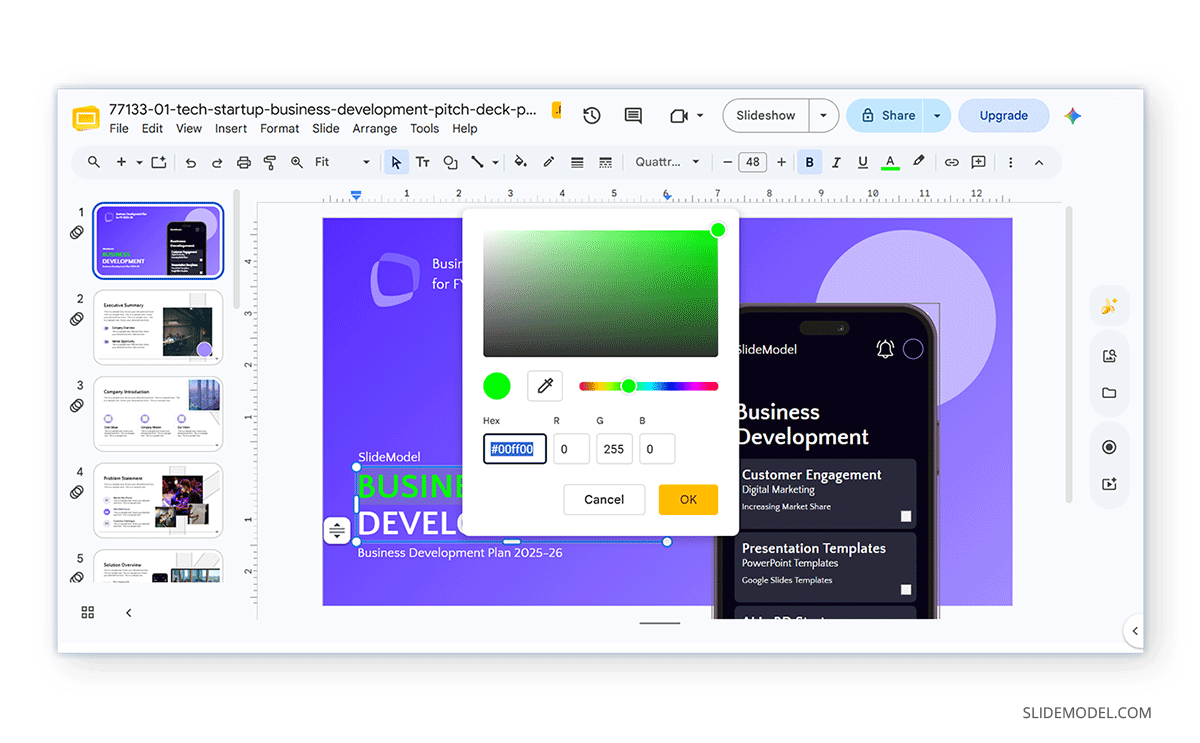Image resolution: width=1200 pixels, height=743 pixels.
Task: Click the highlight color marker icon
Action: click(918, 162)
